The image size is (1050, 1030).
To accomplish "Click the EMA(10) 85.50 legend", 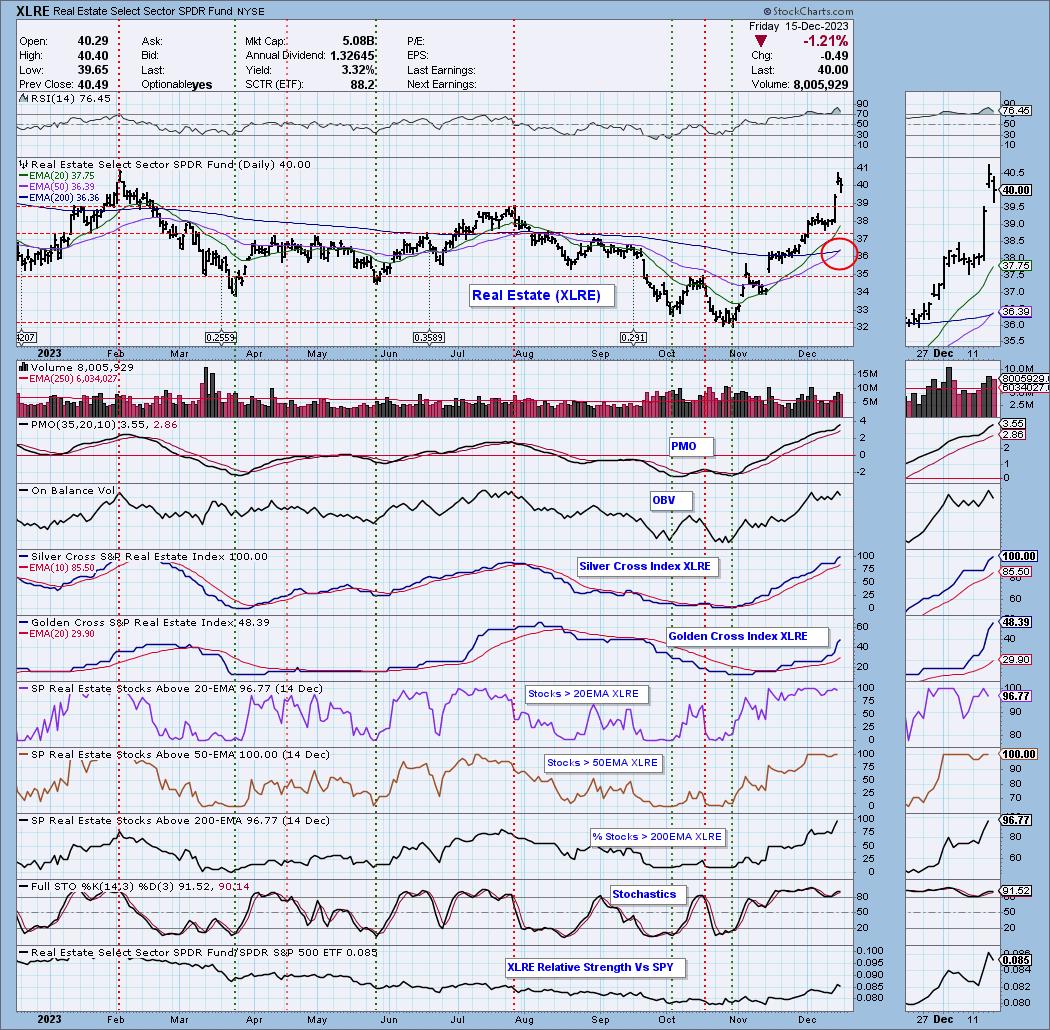I will [x=58, y=567].
